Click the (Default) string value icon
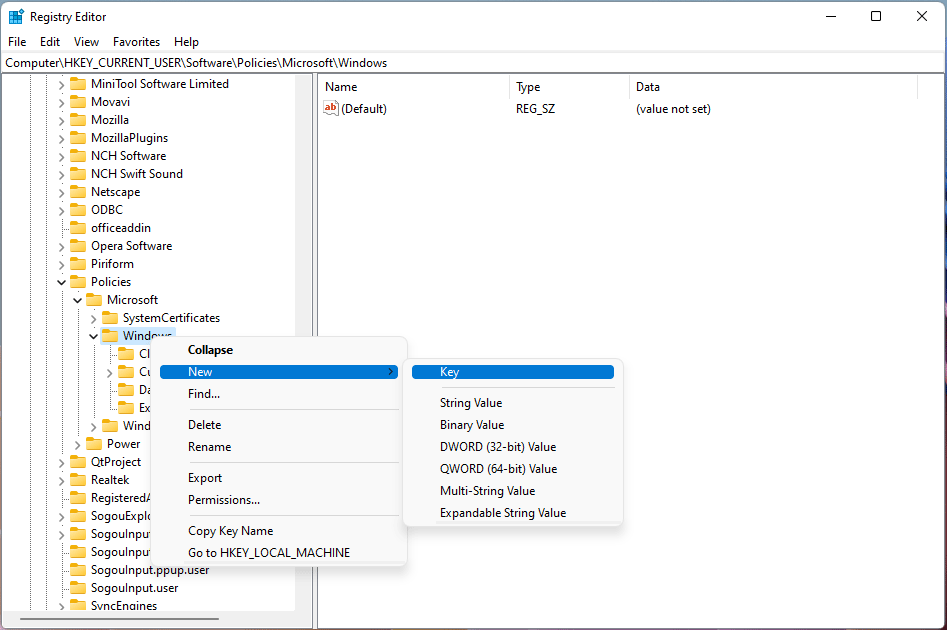The width and height of the screenshot is (947, 630). [331, 109]
